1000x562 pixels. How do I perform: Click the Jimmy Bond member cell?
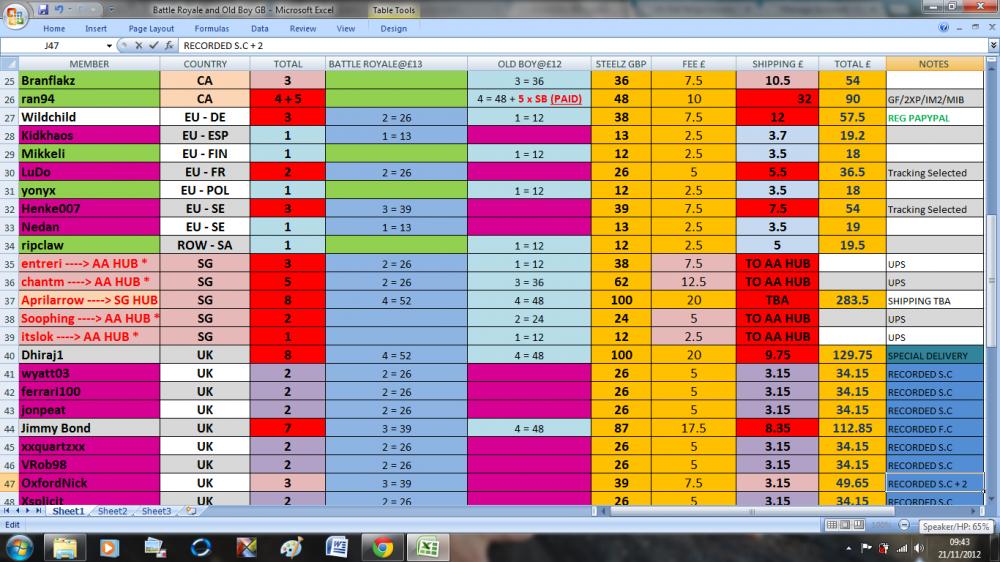click(89, 428)
